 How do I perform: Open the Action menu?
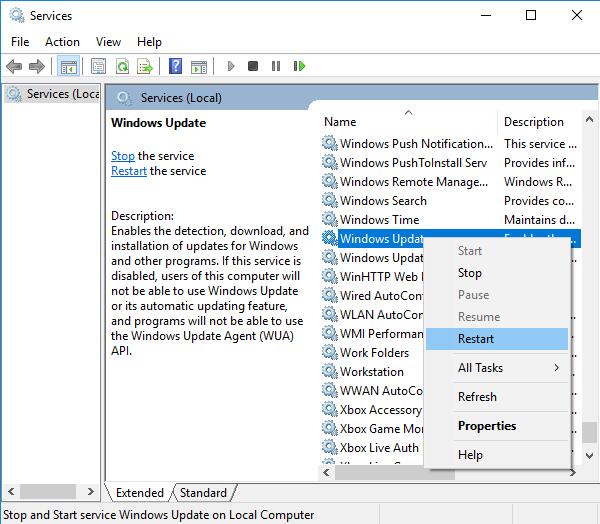click(62, 42)
